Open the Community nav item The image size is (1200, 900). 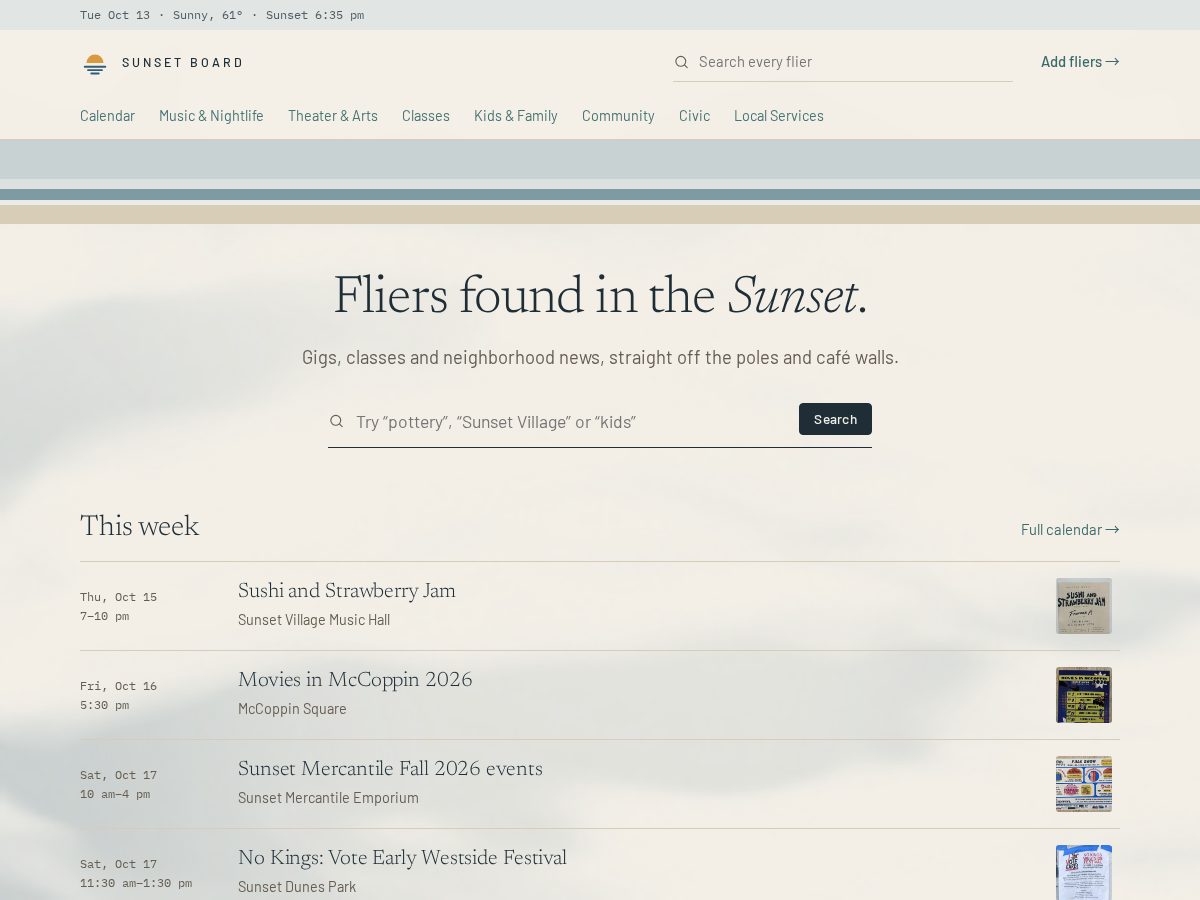[x=618, y=116]
